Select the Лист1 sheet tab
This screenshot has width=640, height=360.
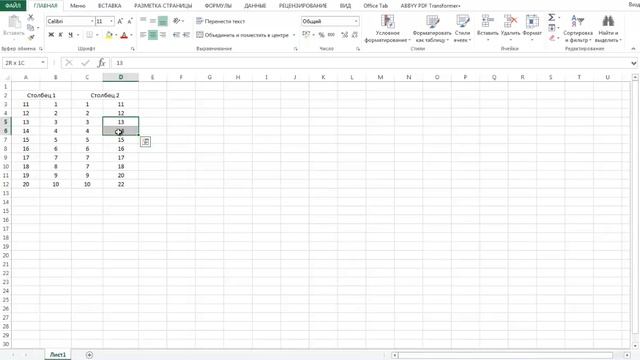[58, 355]
